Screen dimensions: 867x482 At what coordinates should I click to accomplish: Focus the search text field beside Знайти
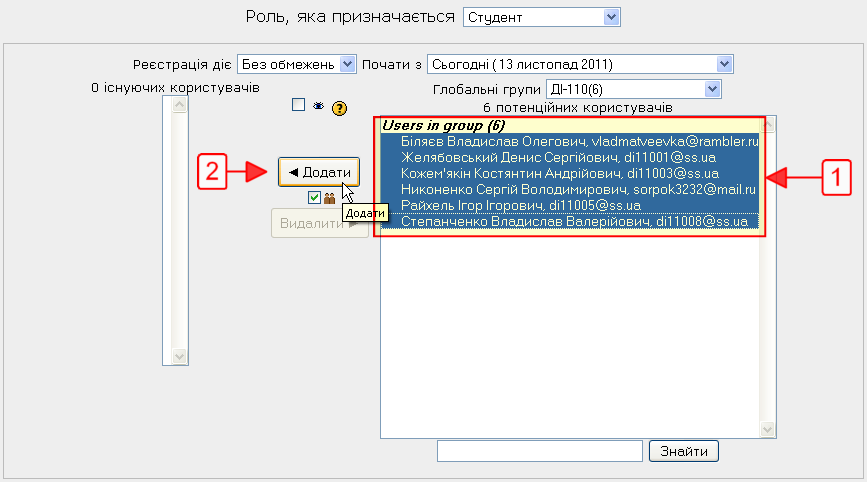tap(540, 451)
